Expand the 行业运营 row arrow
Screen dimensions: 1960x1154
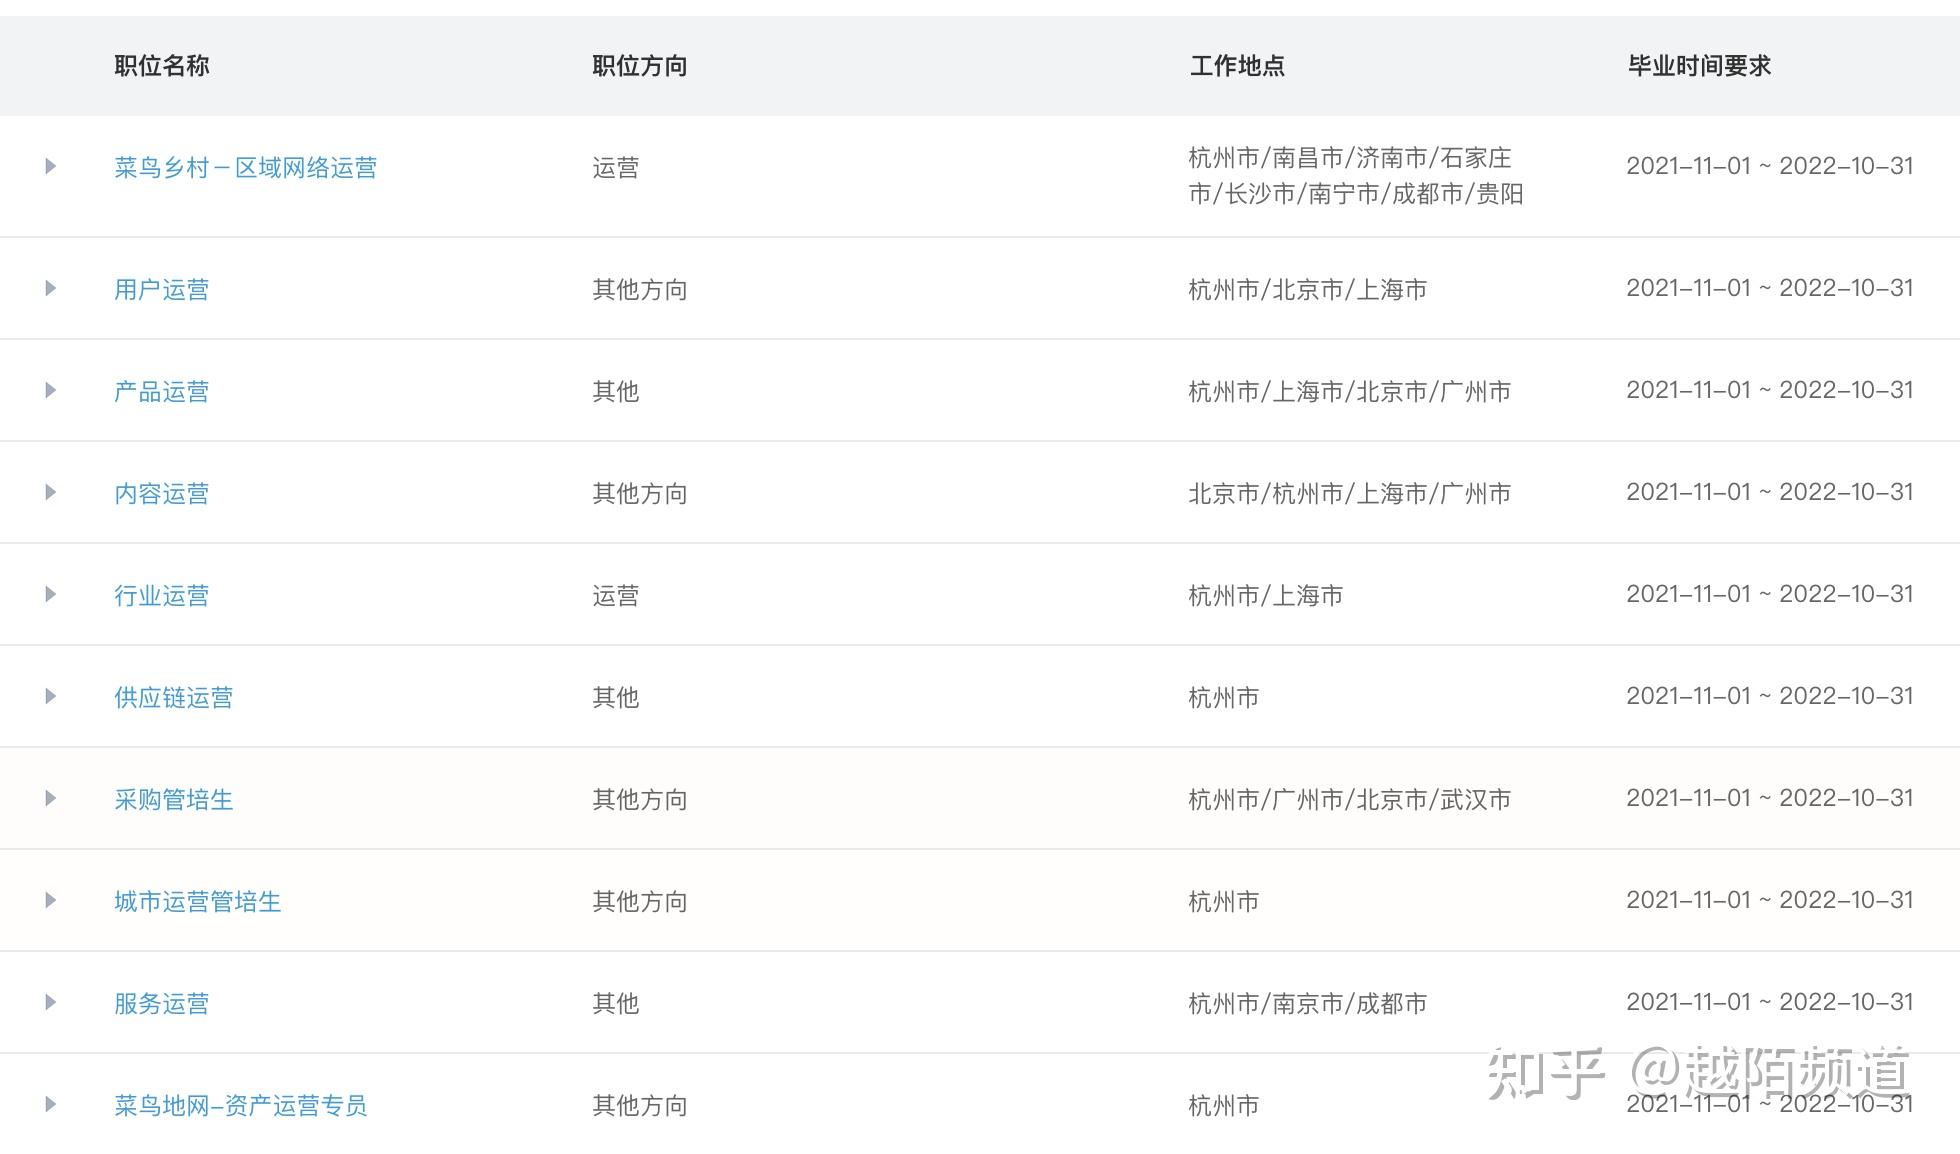tap(50, 595)
